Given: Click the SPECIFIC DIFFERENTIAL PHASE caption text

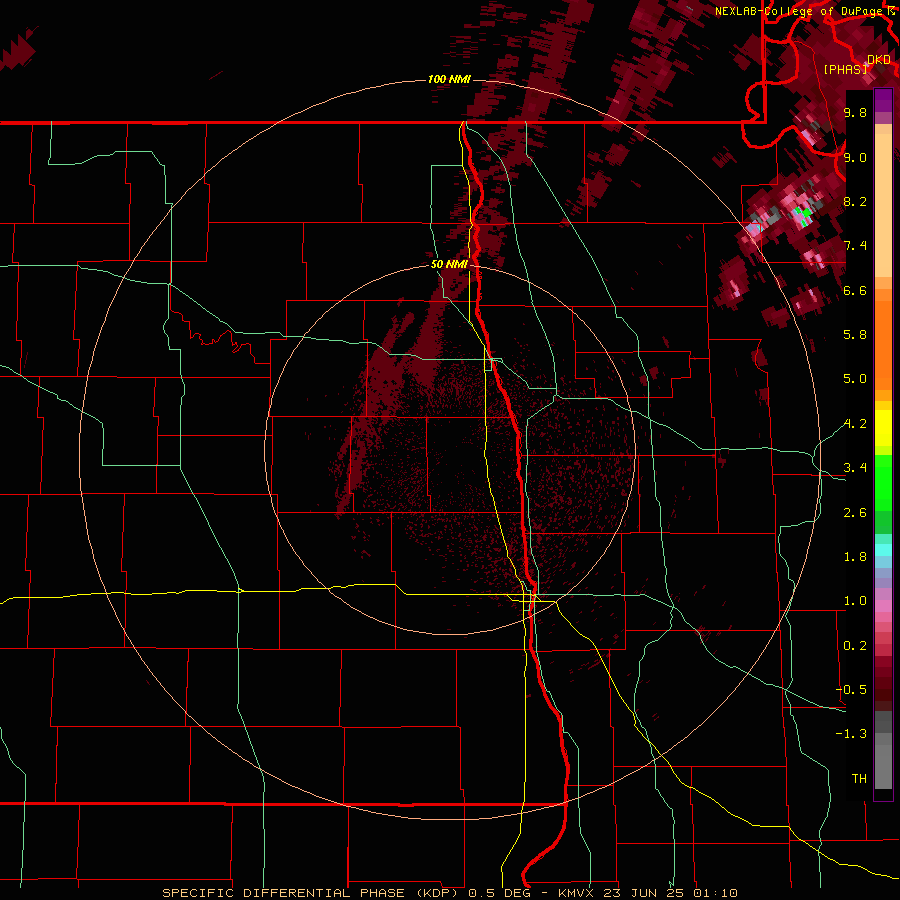Looking at the screenshot, I should pyautogui.click(x=283, y=893).
